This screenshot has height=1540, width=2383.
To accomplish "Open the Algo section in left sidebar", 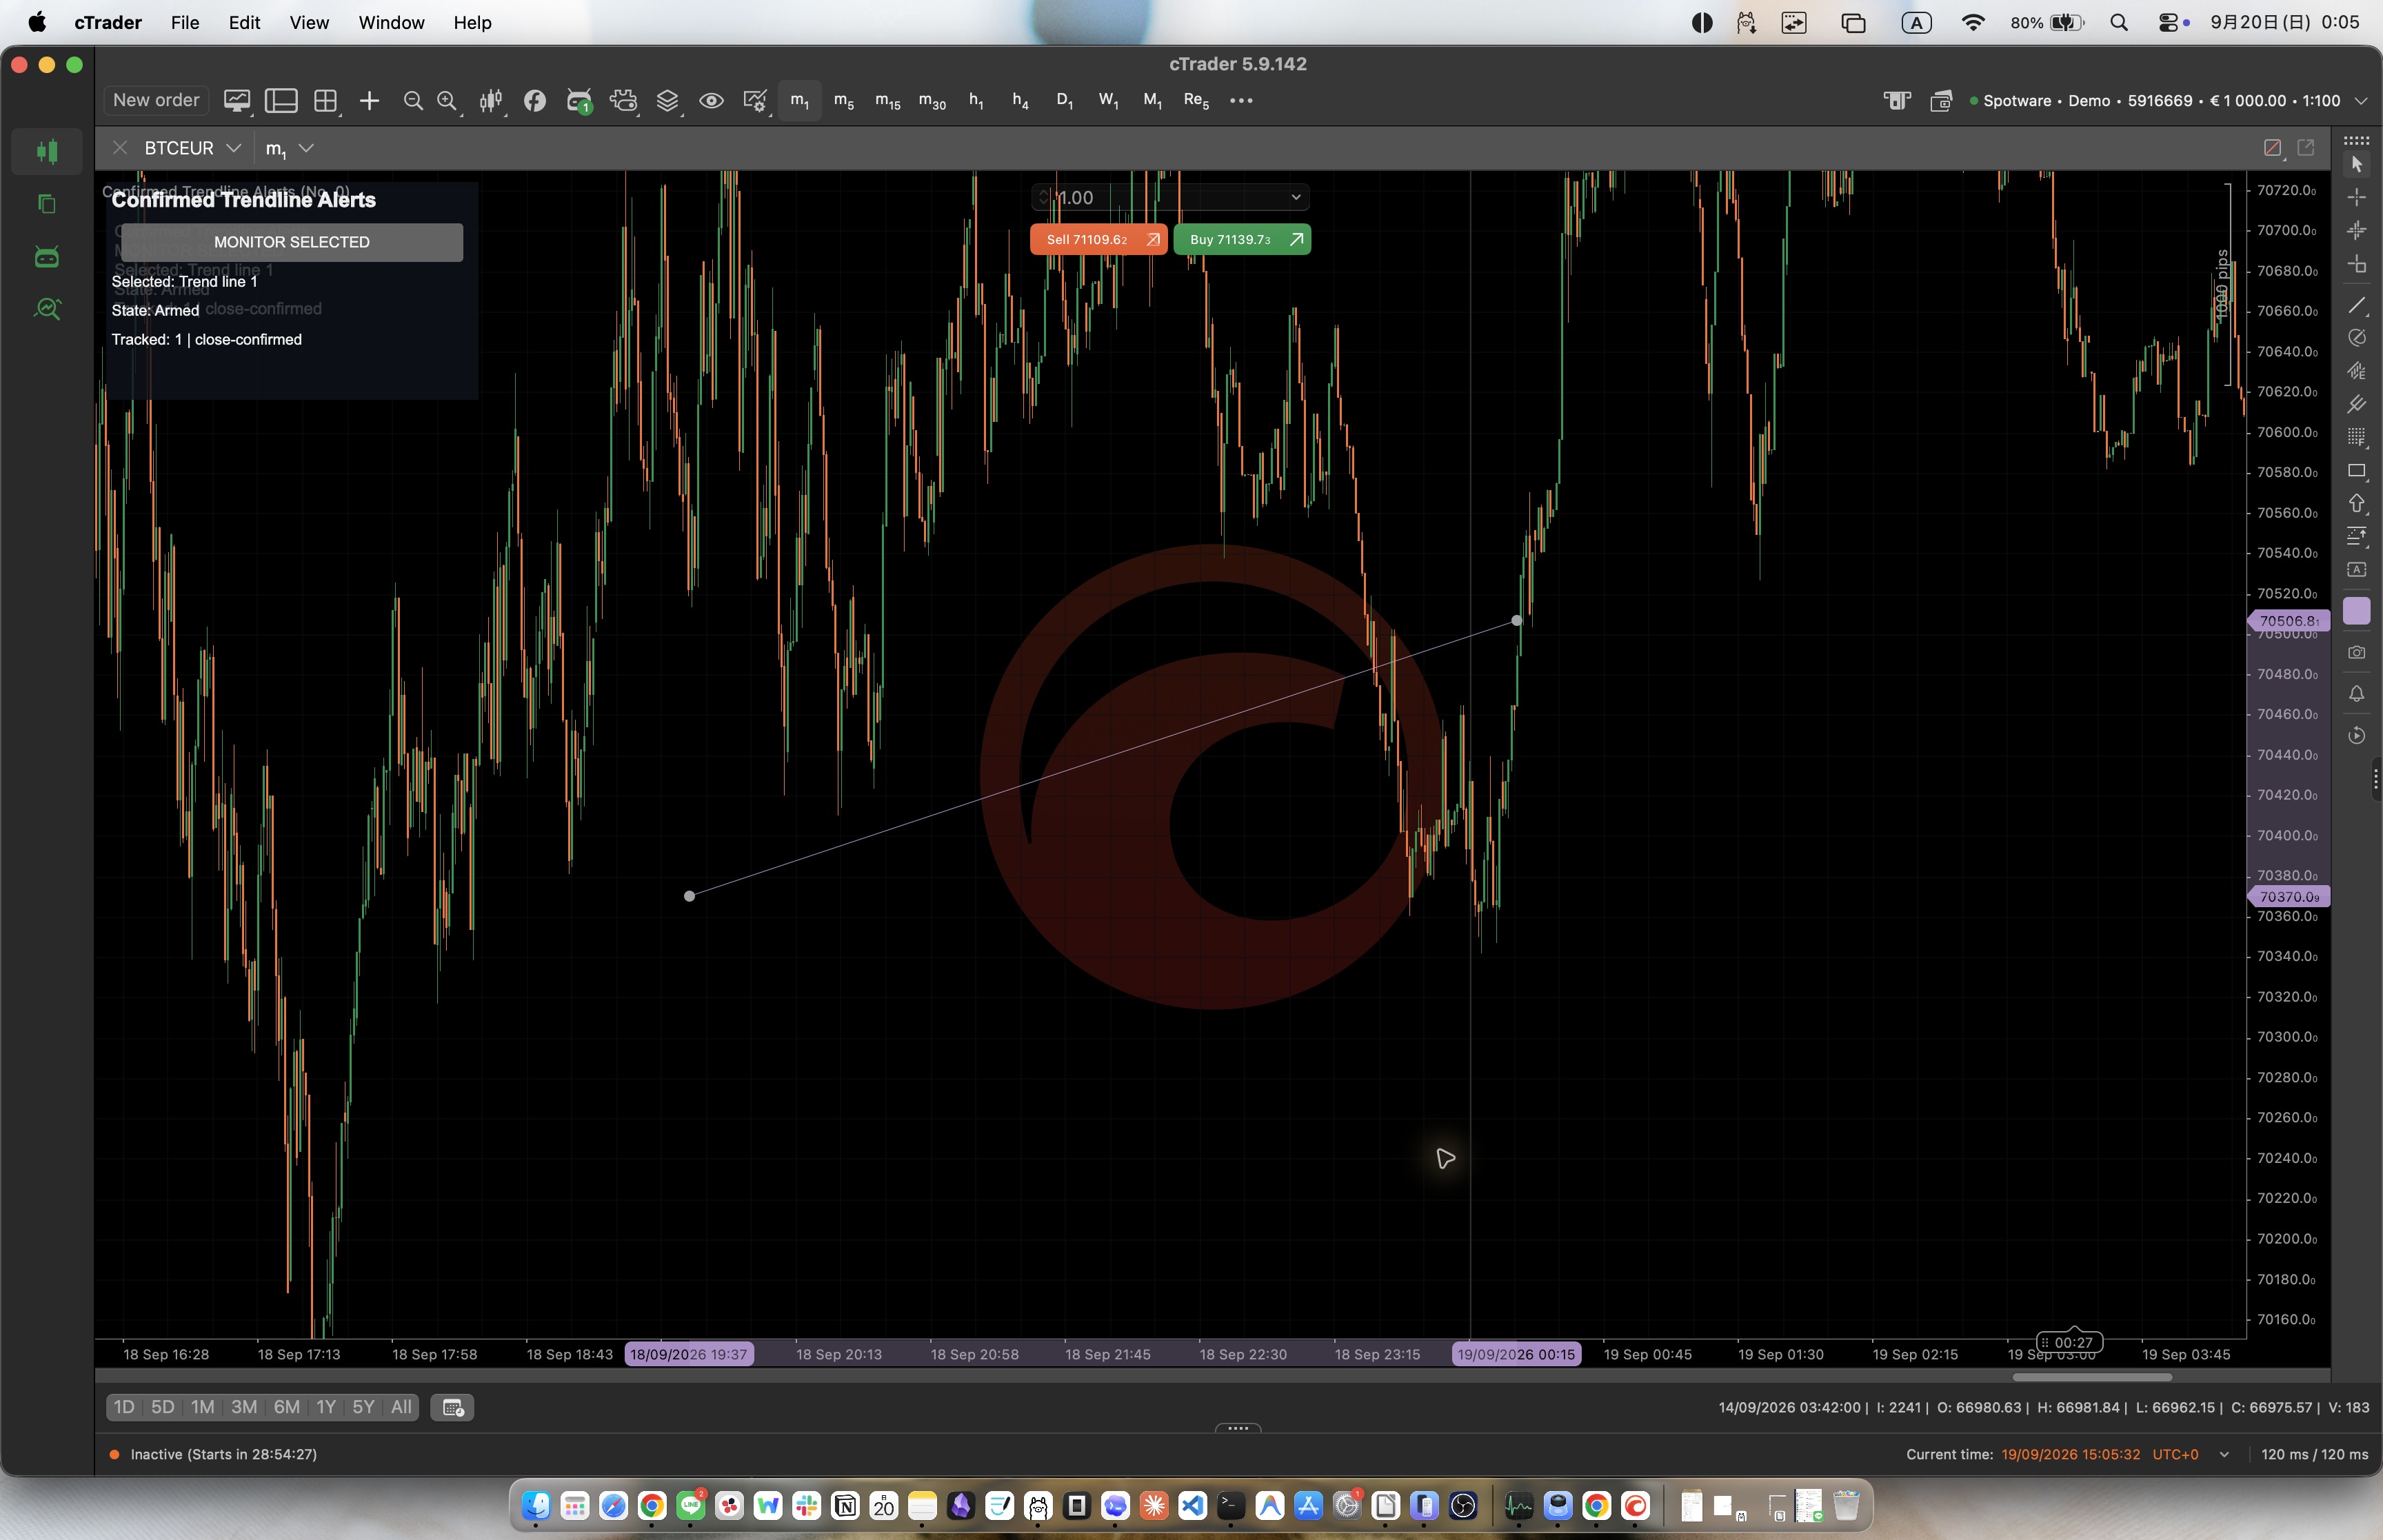I will pos(47,257).
